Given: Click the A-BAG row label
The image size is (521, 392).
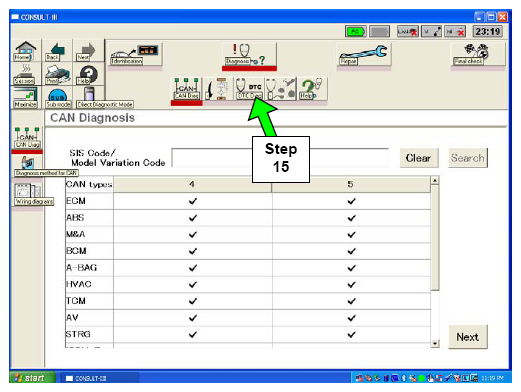Looking at the screenshot, I should click(82, 268).
